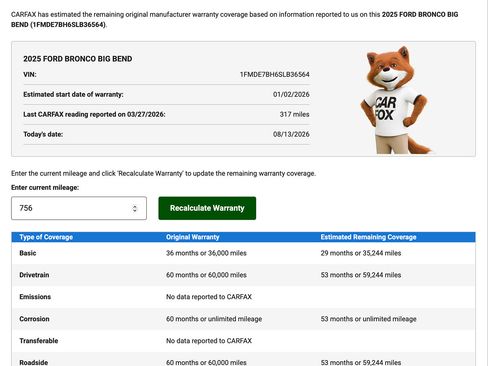Screen dimensions: 488x366
Task: Click Basic's 29 months or 35,244 miles
Action: click(361, 253)
